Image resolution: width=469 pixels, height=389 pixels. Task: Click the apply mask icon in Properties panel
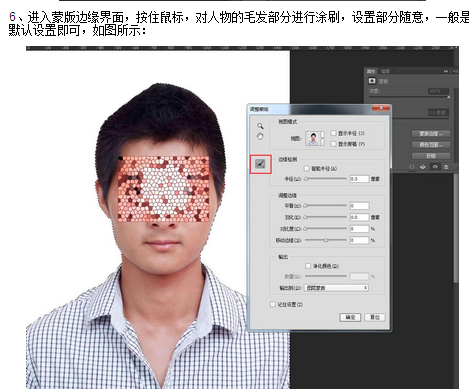point(423,167)
